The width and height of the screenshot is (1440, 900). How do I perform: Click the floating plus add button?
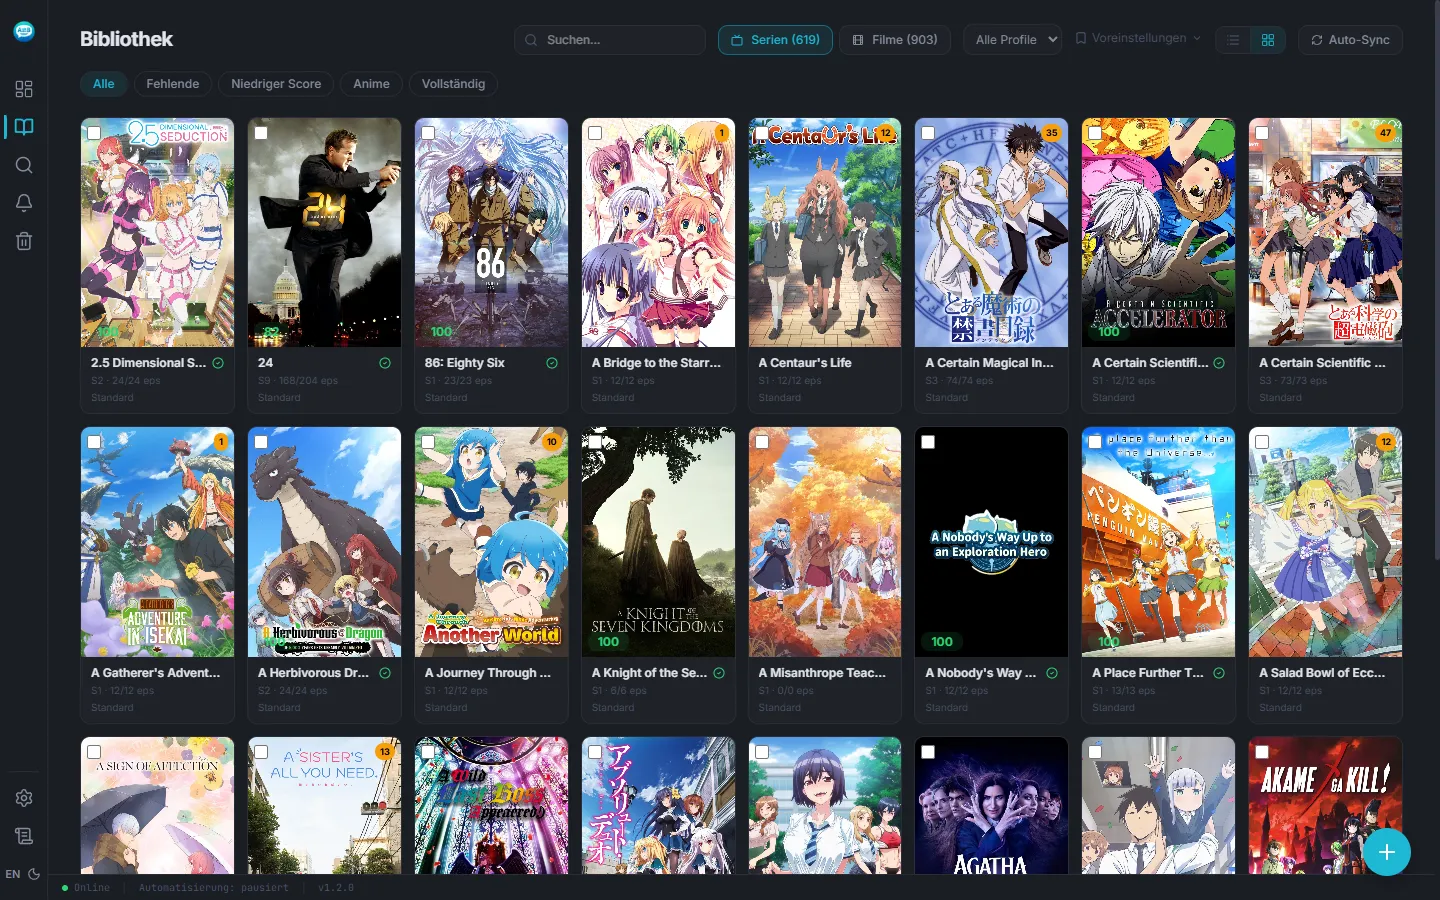pyautogui.click(x=1387, y=852)
